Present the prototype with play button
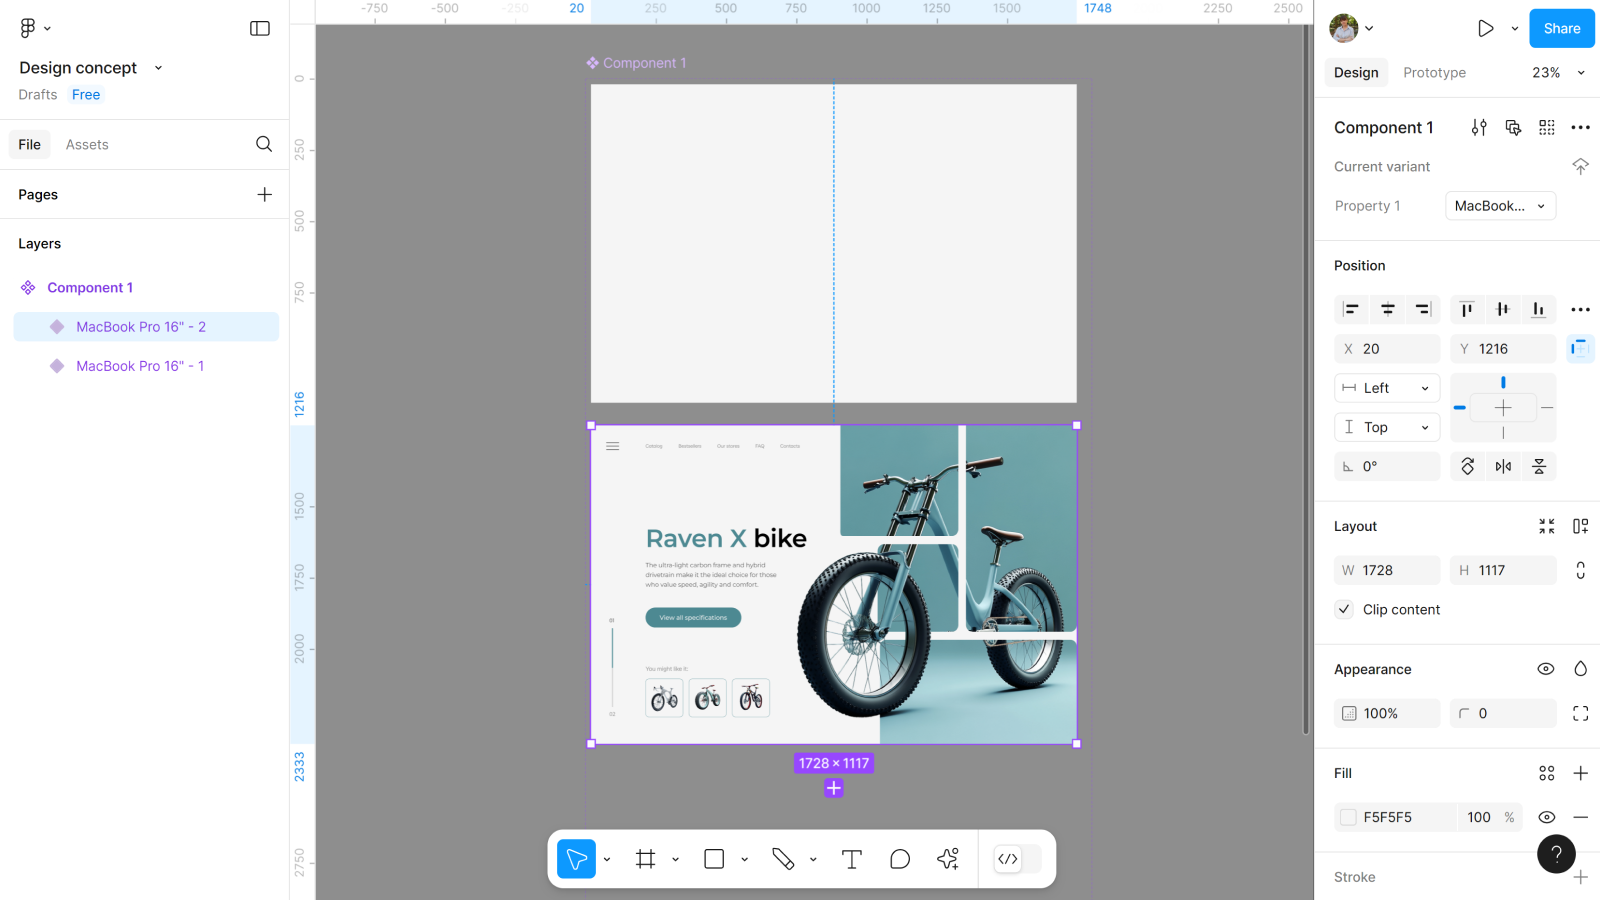Image resolution: width=1600 pixels, height=900 pixels. click(x=1485, y=28)
